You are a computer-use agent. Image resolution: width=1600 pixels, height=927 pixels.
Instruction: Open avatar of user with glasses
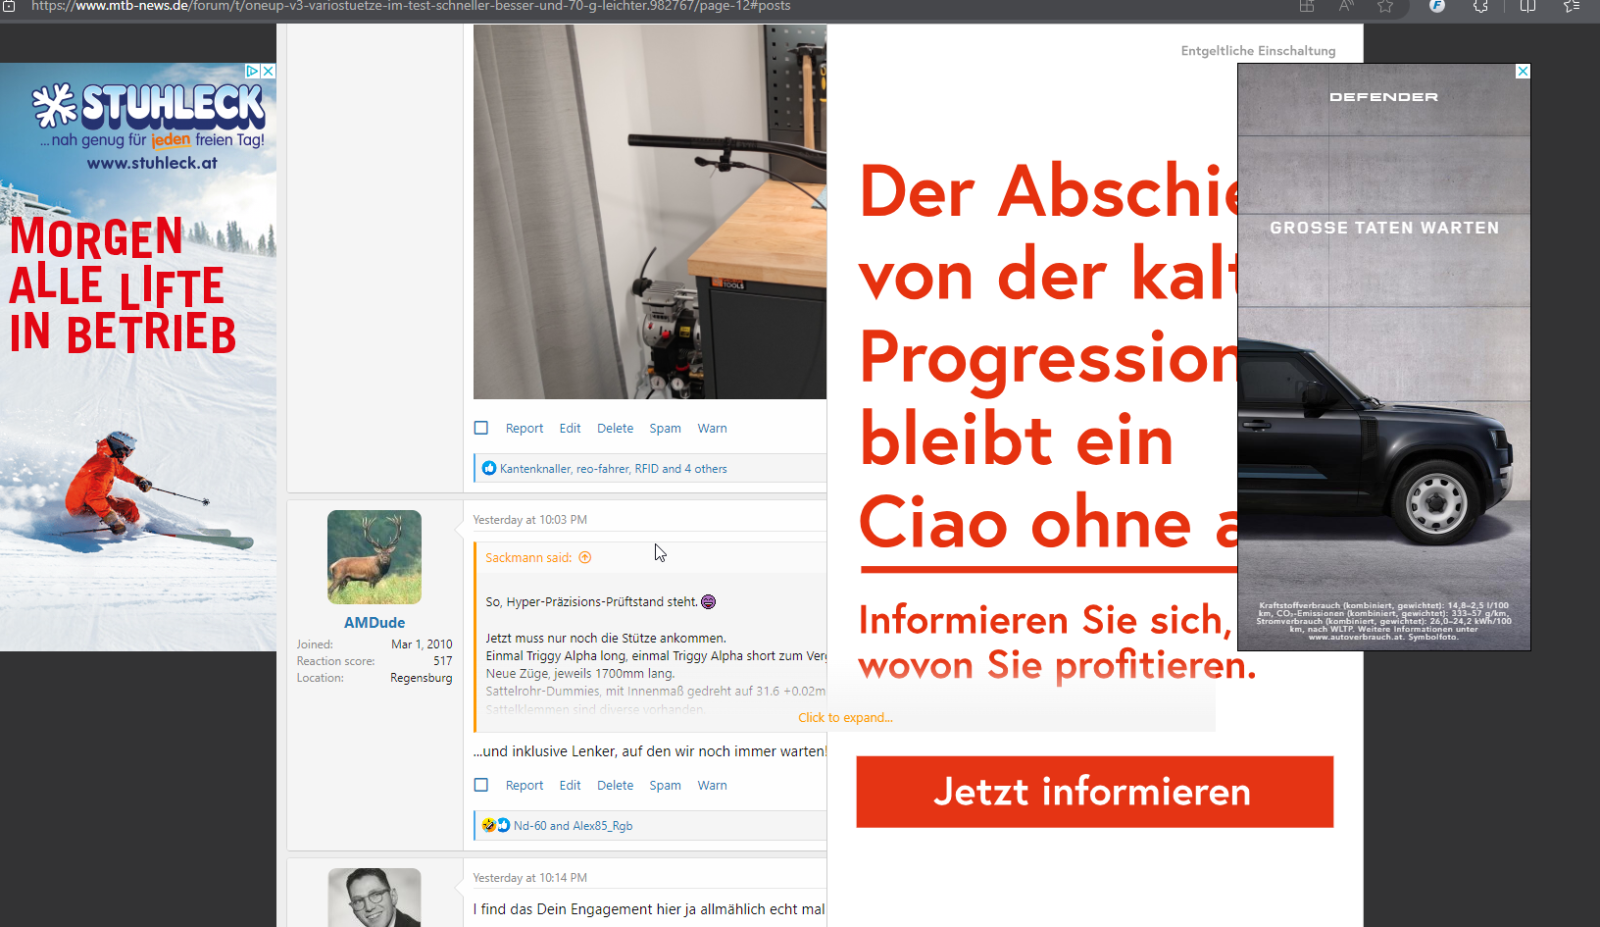pyautogui.click(x=374, y=897)
